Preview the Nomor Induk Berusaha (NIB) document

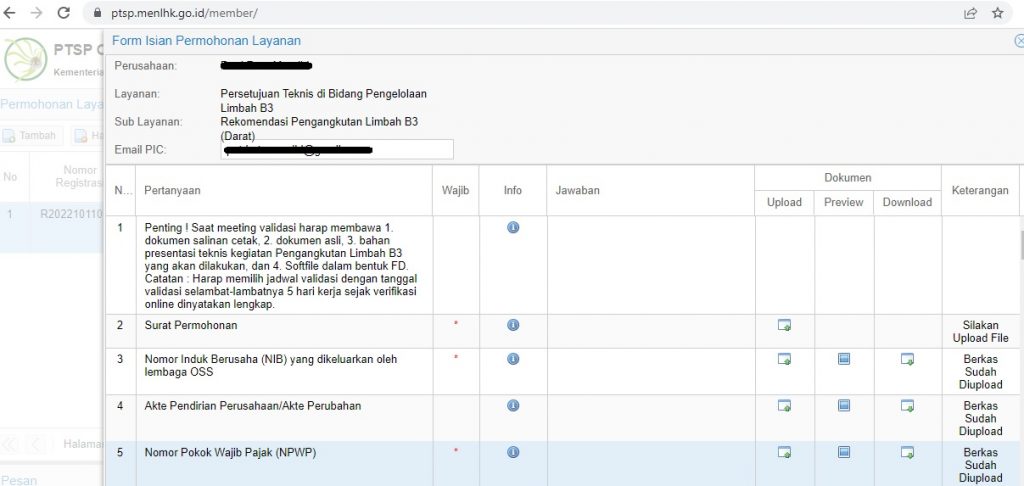[844, 358]
